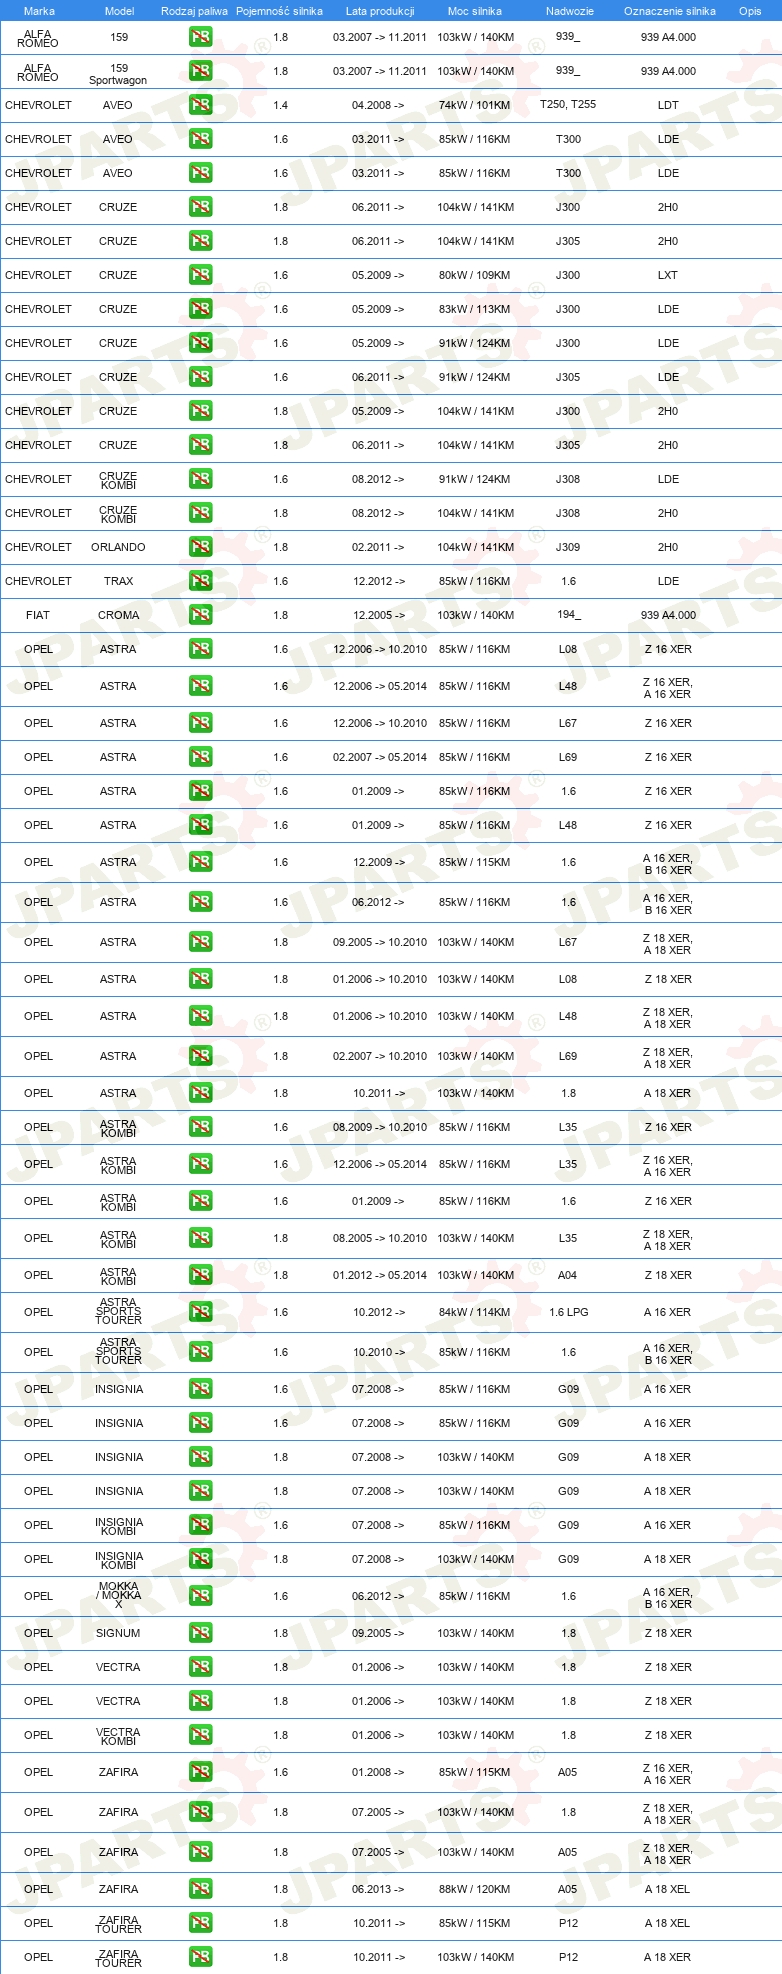Click the '159 Sportwagon' model cell
The height and width of the screenshot is (1974, 782).
(118, 75)
